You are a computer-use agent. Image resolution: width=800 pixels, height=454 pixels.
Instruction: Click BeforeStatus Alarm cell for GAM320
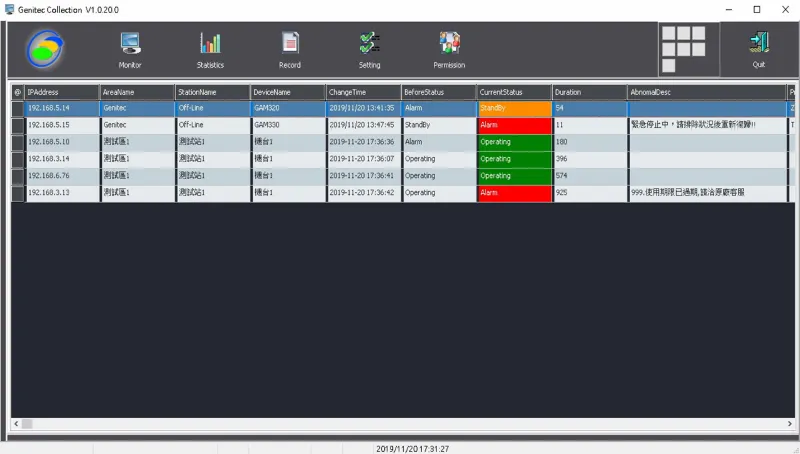(x=439, y=108)
